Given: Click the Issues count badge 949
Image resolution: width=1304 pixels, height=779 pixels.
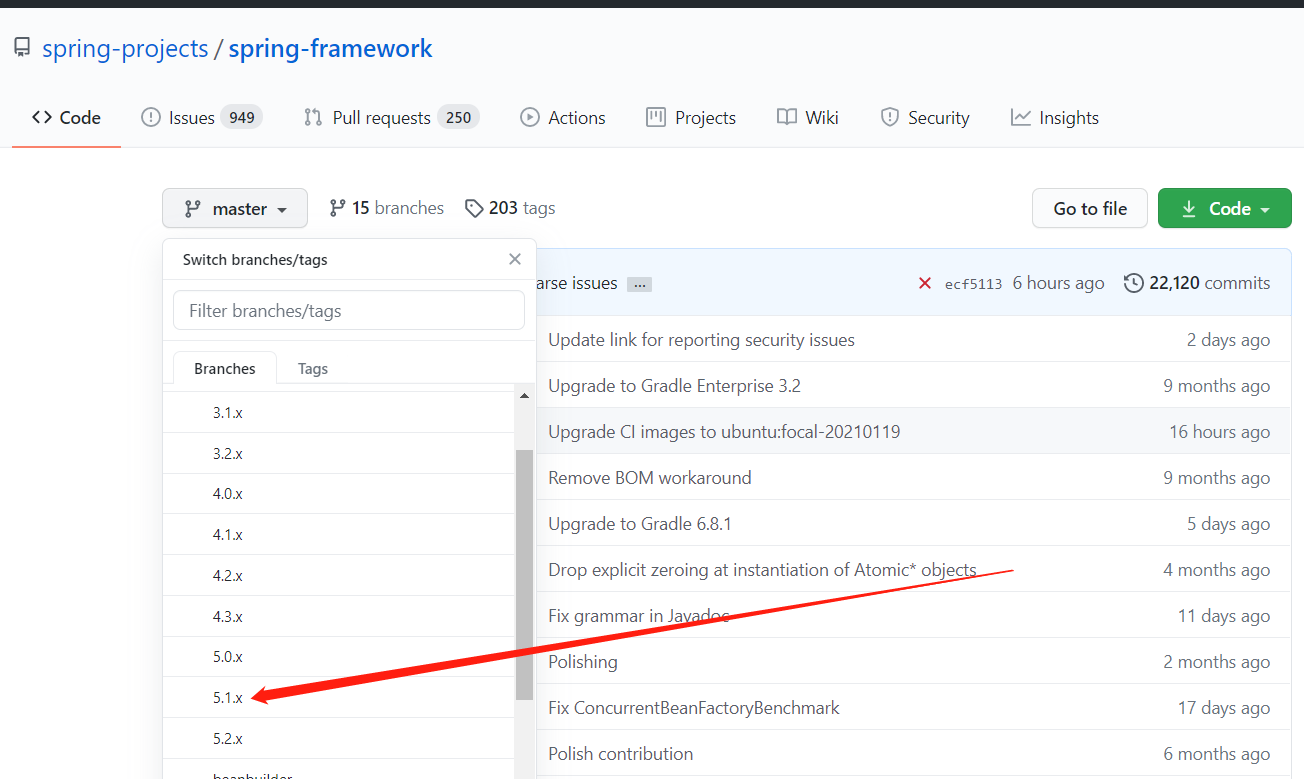Looking at the screenshot, I should click(x=242, y=117).
